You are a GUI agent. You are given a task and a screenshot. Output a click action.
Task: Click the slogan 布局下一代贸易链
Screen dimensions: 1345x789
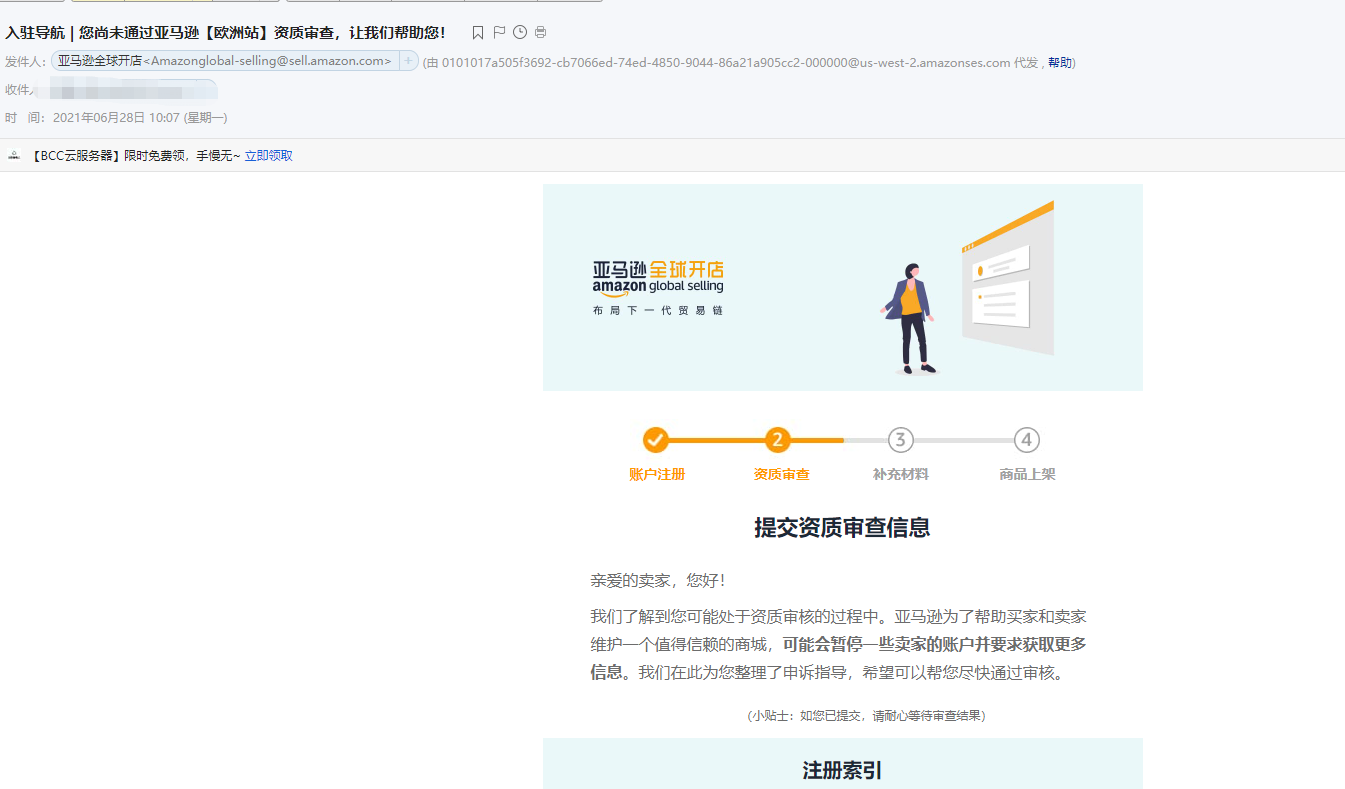point(658,311)
